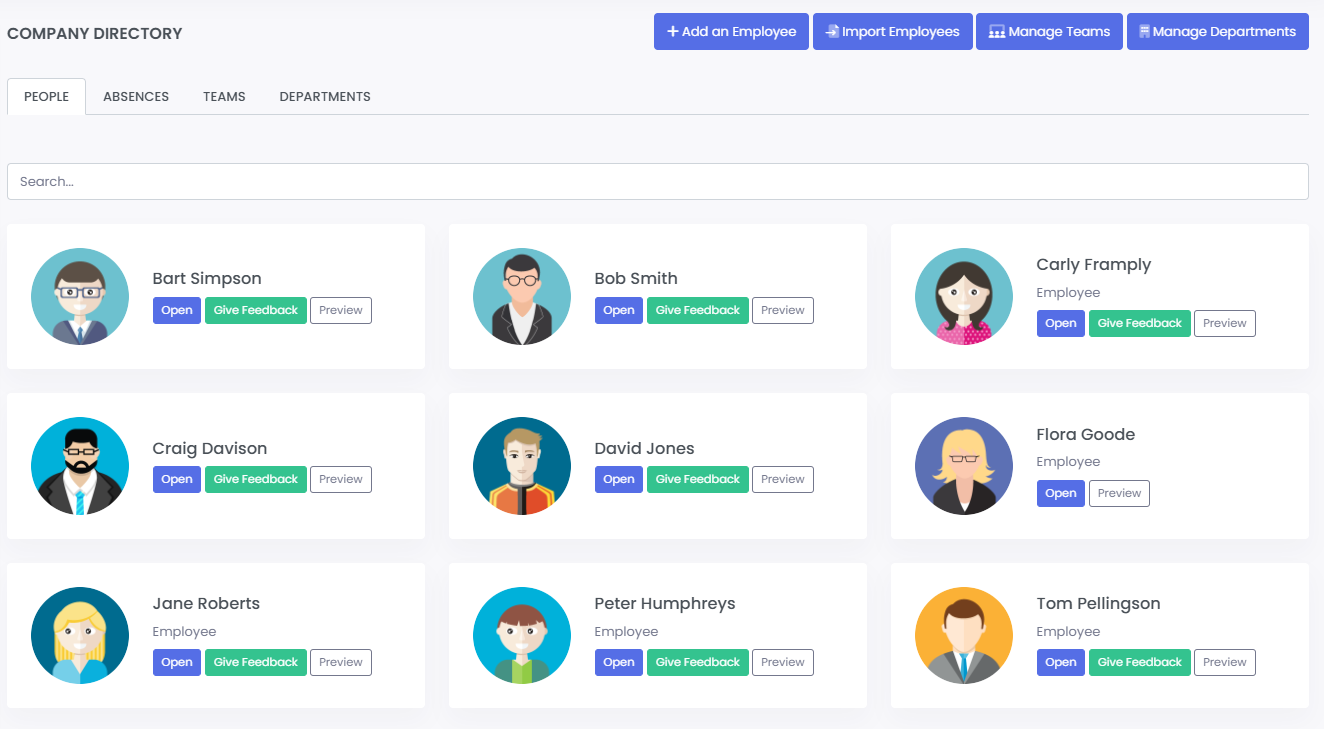Click the people icon on Manage Teams button

tap(996, 31)
